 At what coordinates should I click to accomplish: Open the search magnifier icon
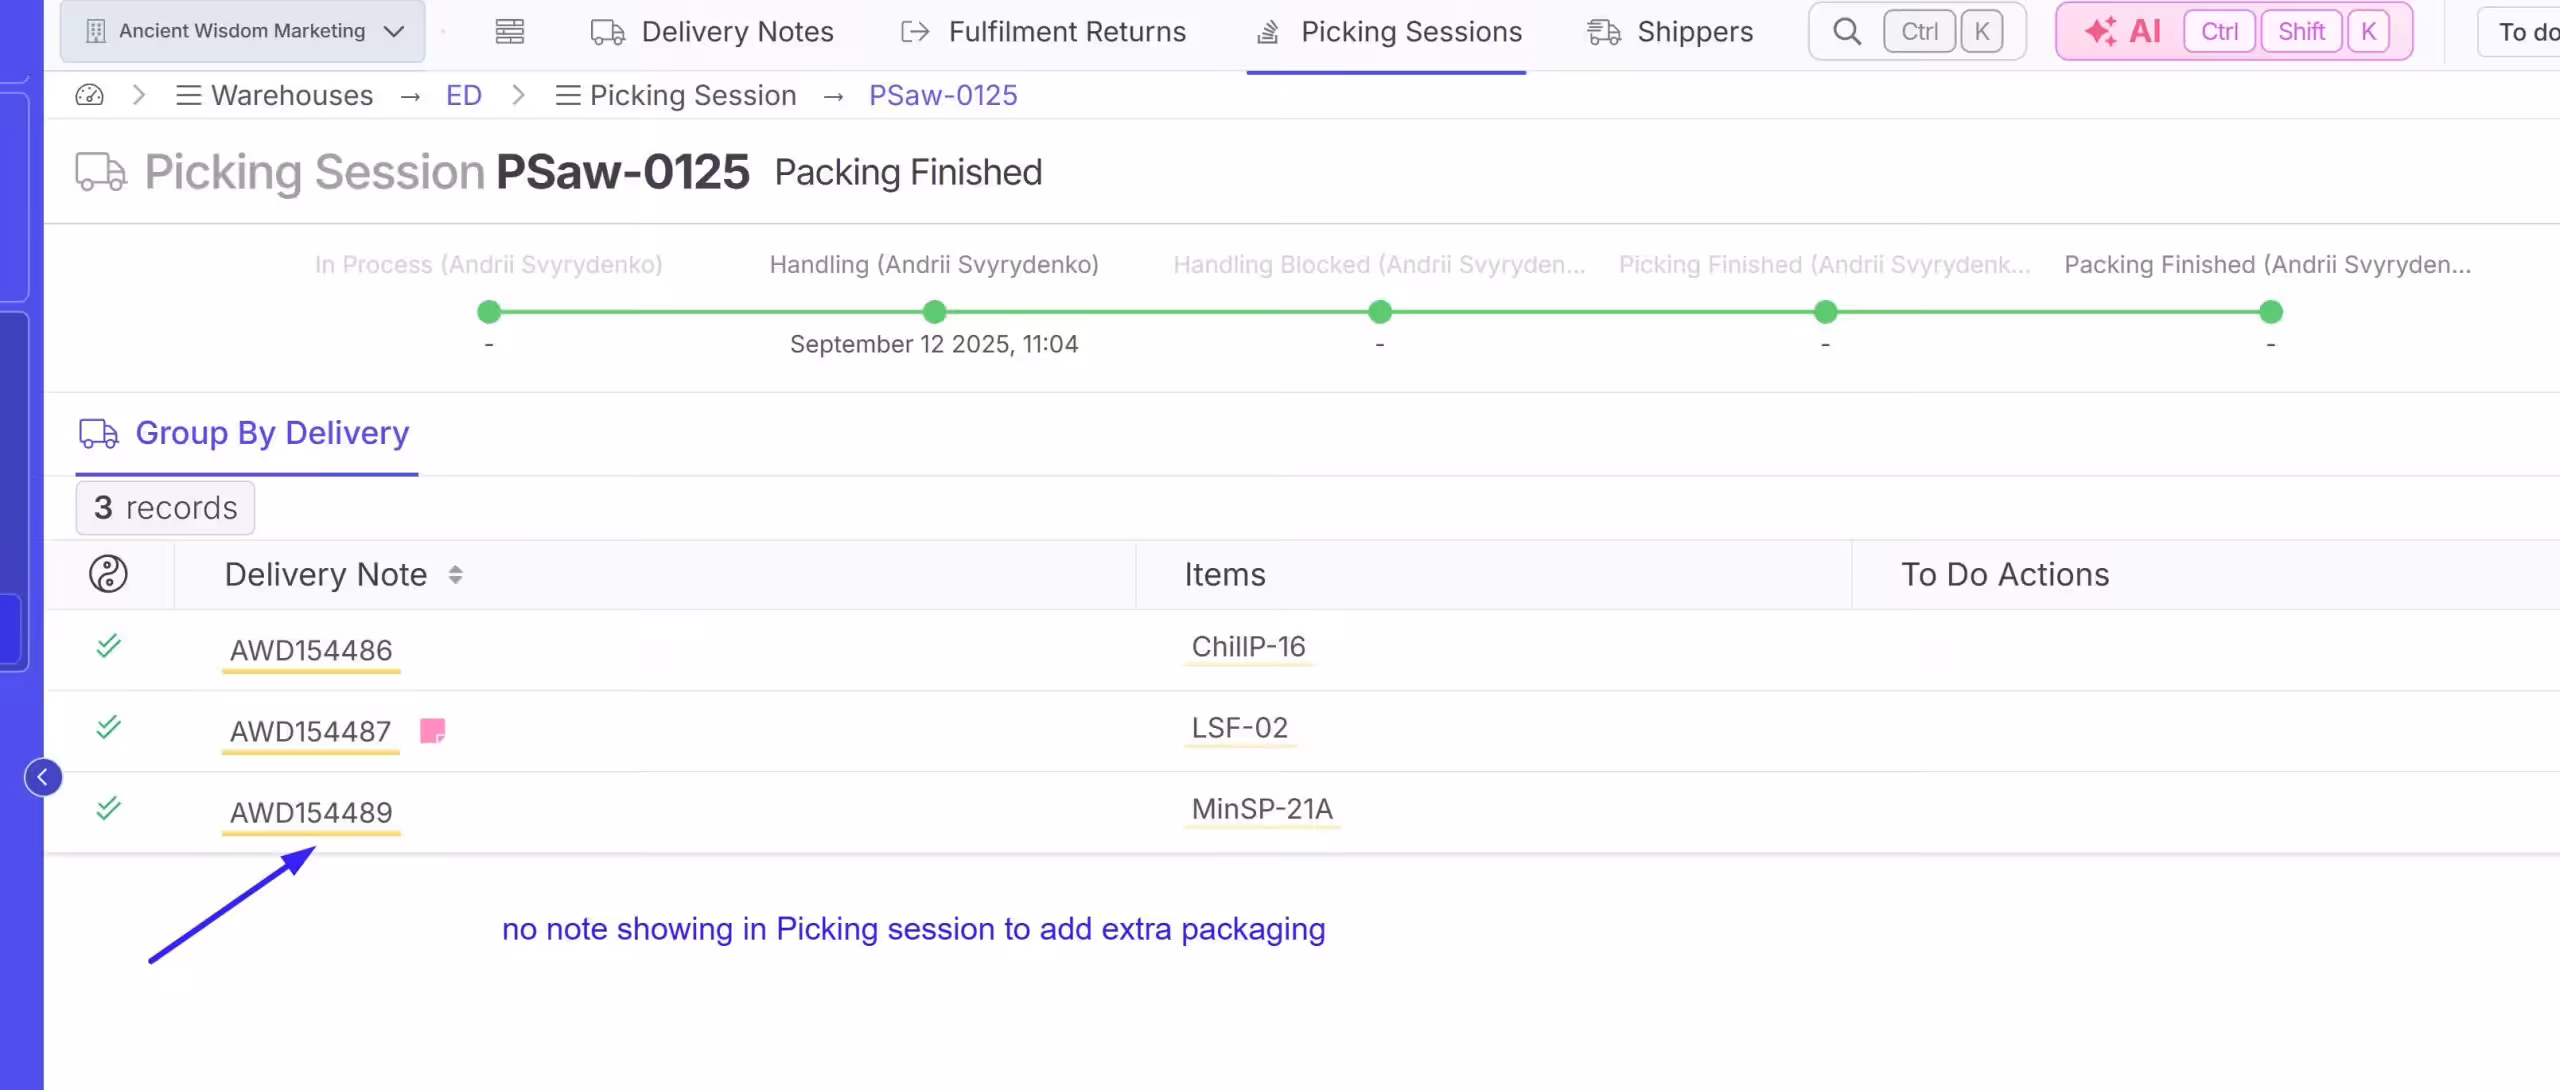1847,32
